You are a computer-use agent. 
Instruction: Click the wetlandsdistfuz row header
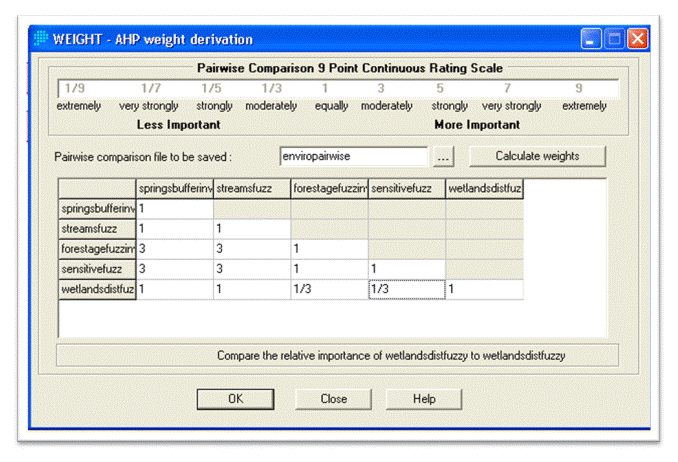pyautogui.click(x=97, y=289)
